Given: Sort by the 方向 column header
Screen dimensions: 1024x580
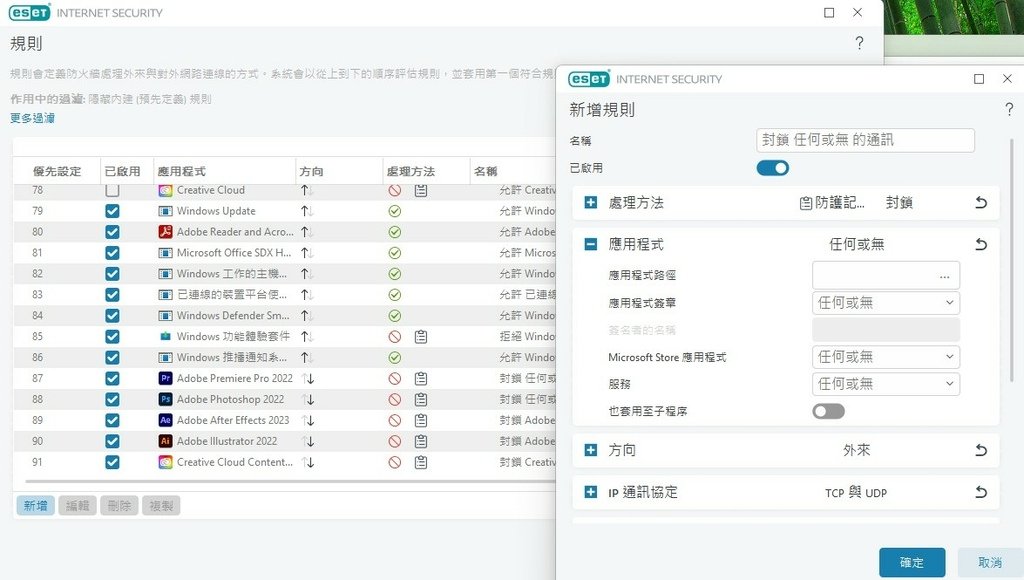Looking at the screenshot, I should [x=312, y=171].
